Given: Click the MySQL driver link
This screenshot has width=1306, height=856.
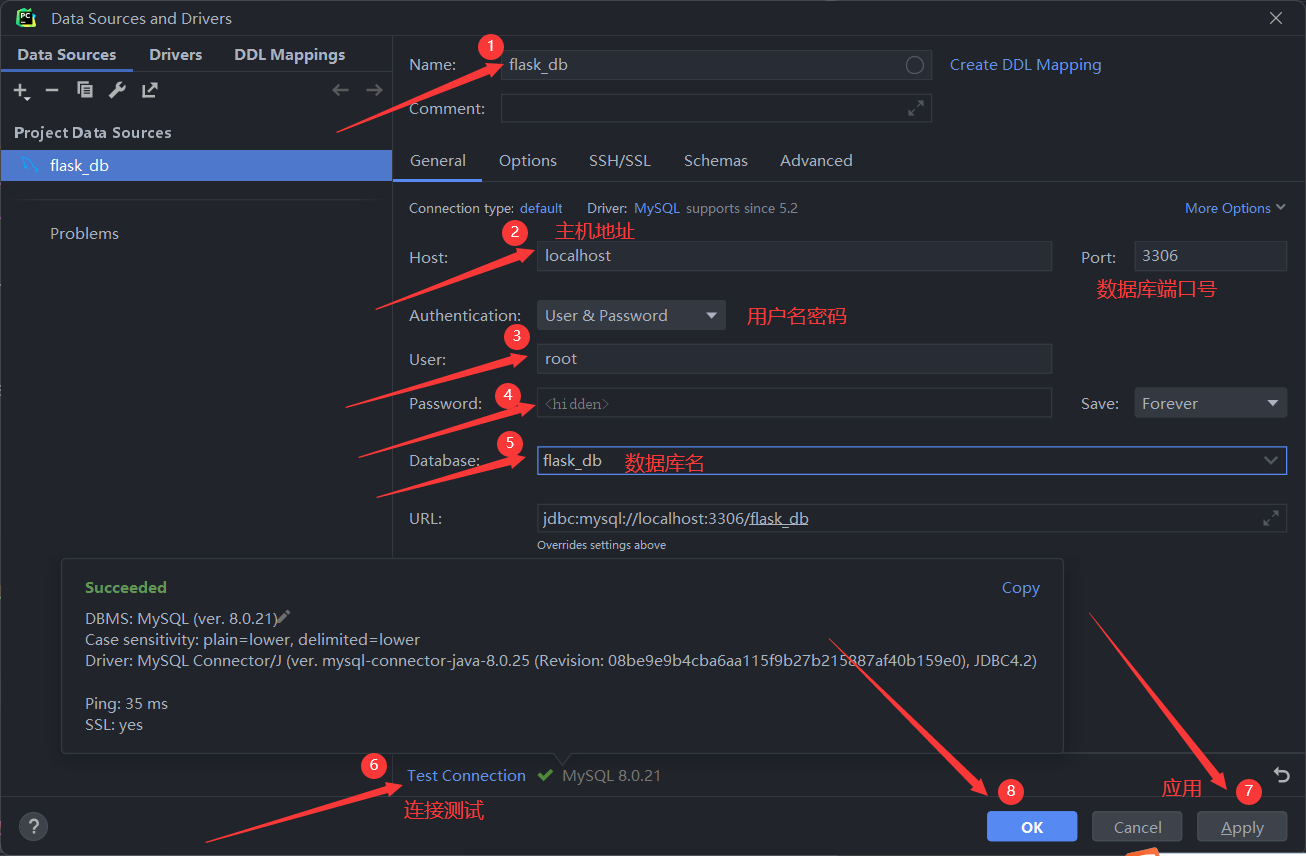Looking at the screenshot, I should point(657,209).
